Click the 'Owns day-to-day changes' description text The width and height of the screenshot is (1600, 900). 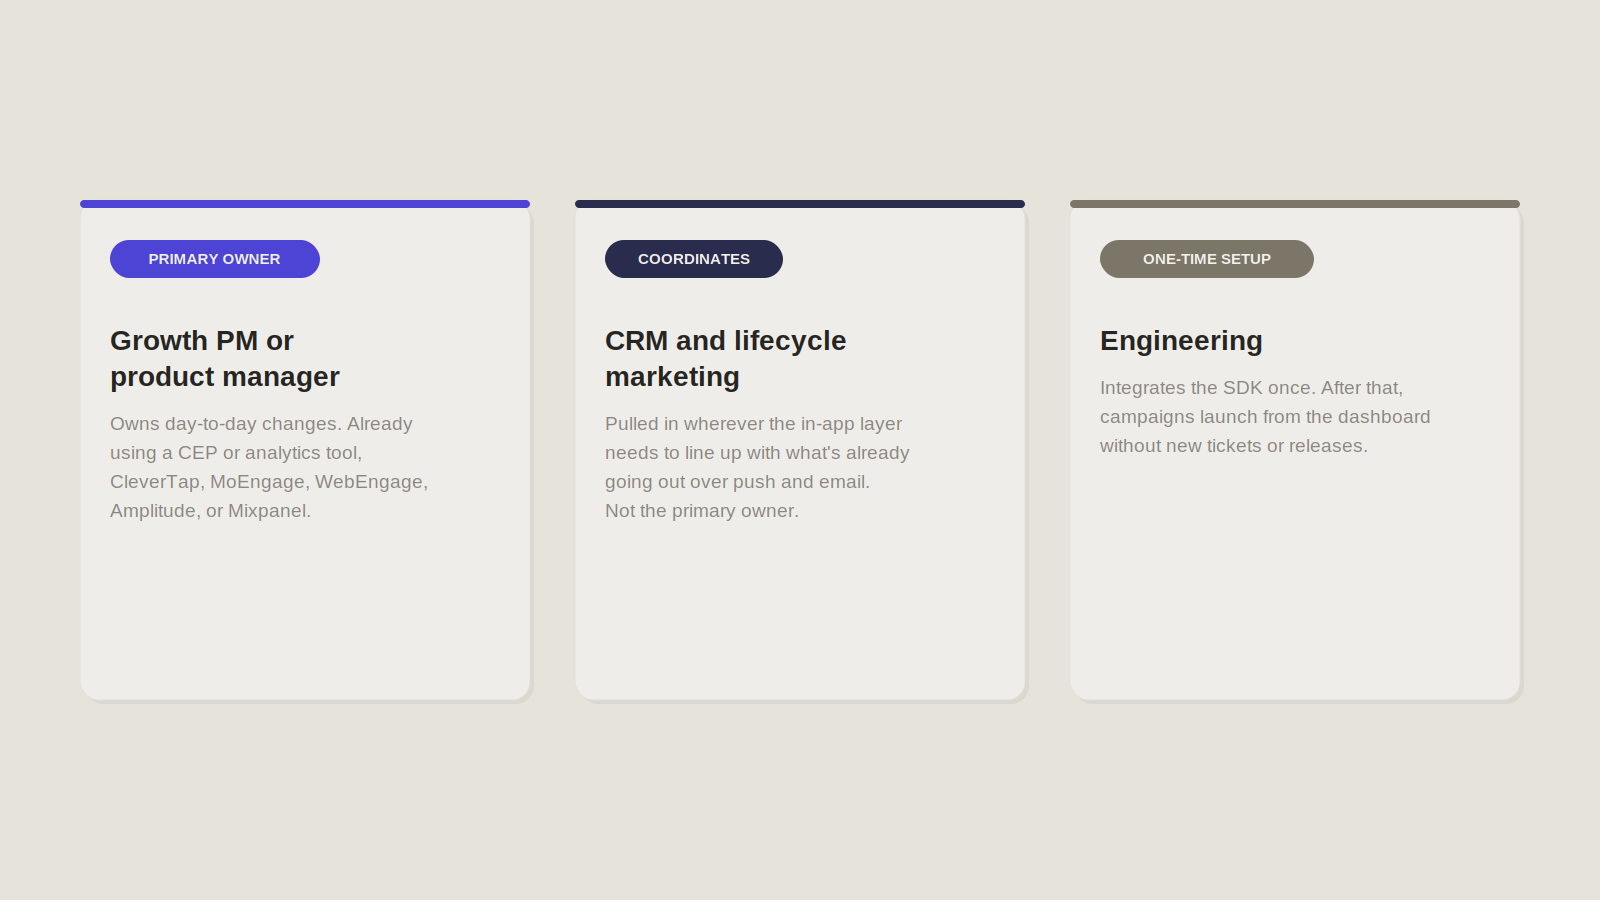pyautogui.click(x=269, y=467)
